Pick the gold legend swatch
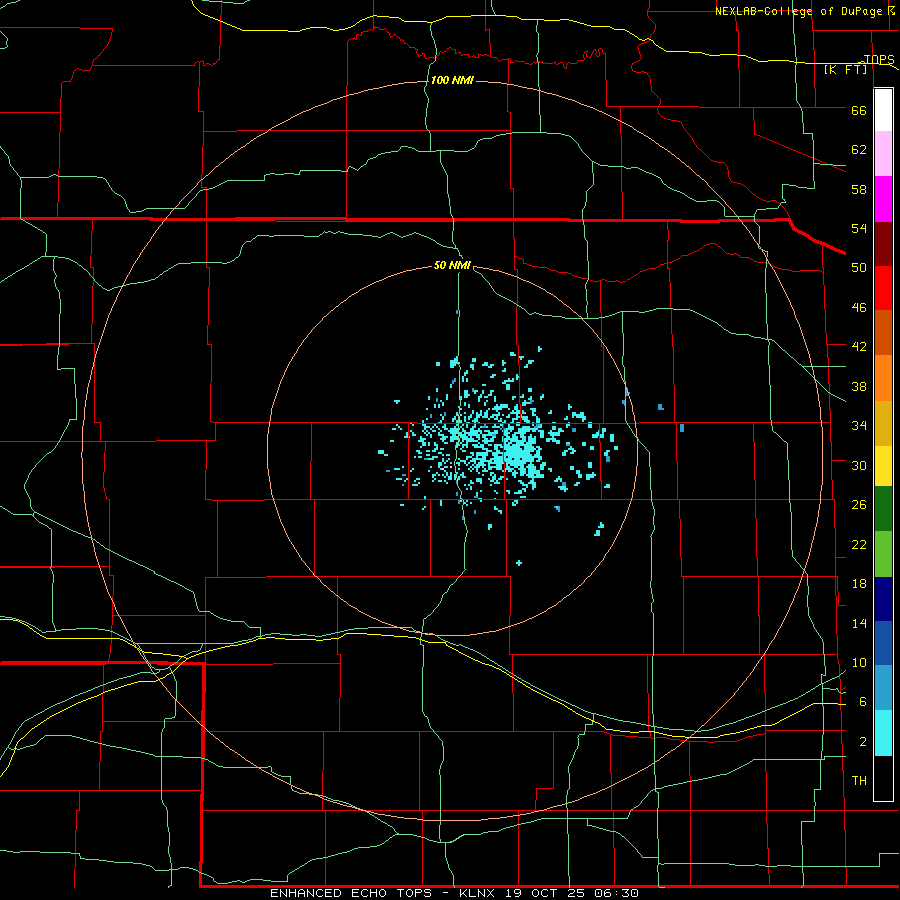Viewport: 900px width, 900px height. coord(883,423)
